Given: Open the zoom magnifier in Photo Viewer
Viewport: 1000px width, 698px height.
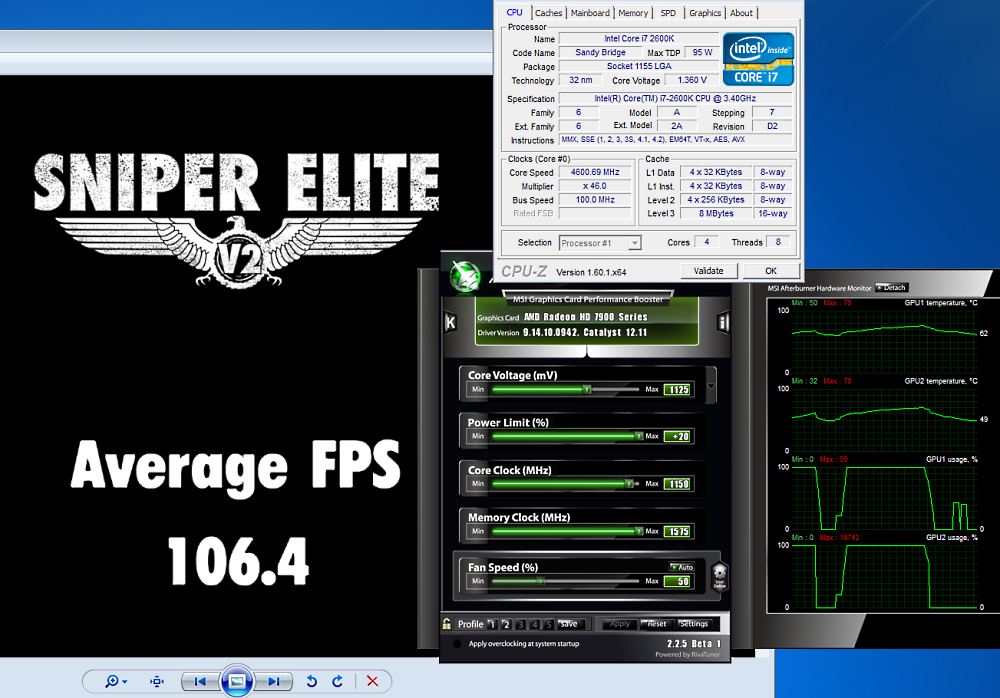Looking at the screenshot, I should pyautogui.click(x=115, y=681).
